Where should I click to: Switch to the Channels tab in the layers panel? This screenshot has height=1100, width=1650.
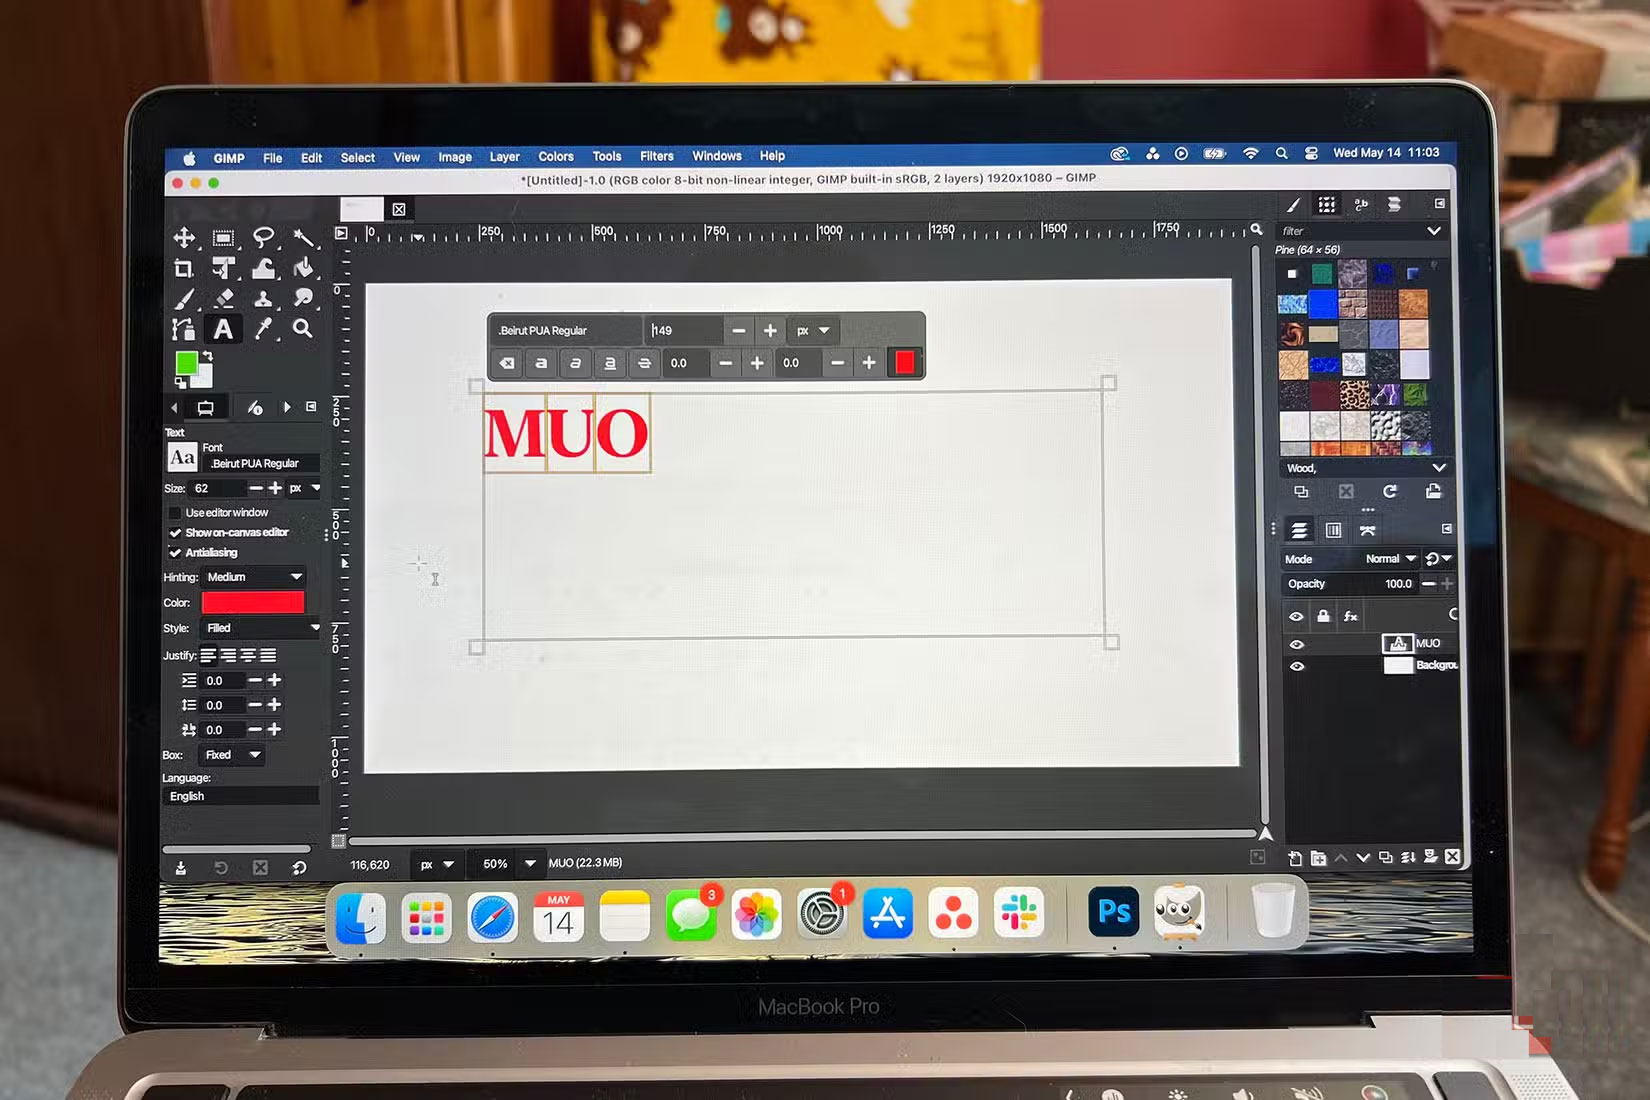[x=1334, y=530]
